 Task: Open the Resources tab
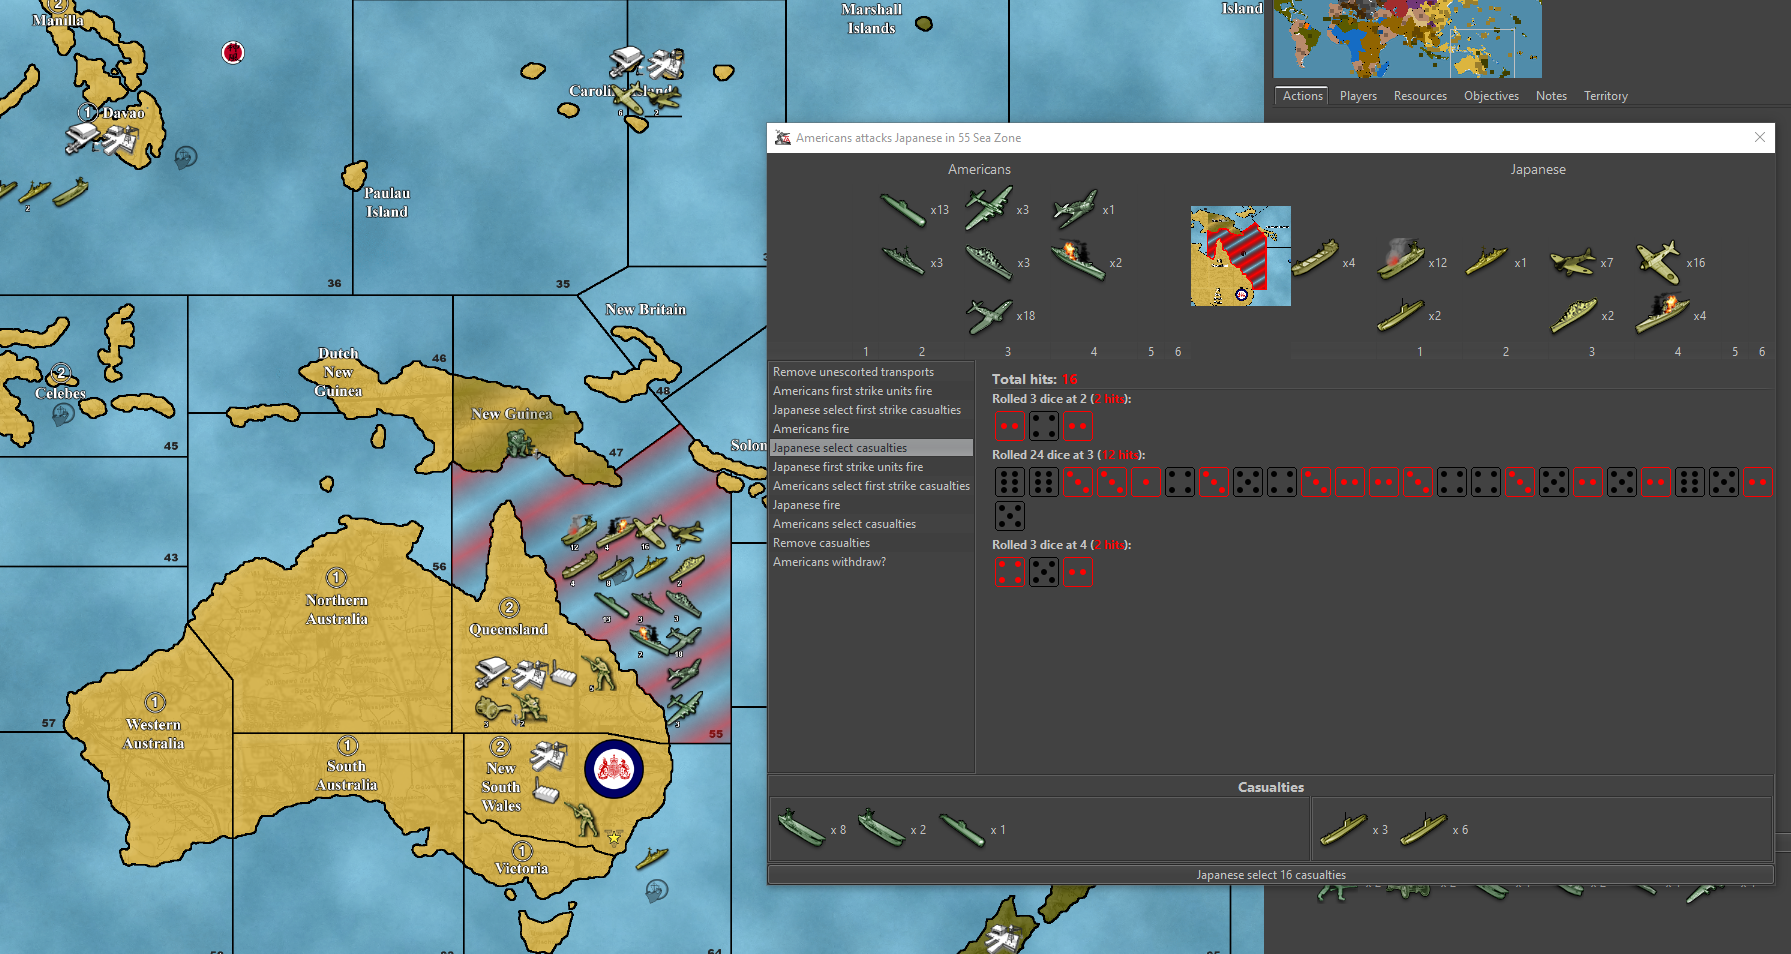pos(1420,96)
